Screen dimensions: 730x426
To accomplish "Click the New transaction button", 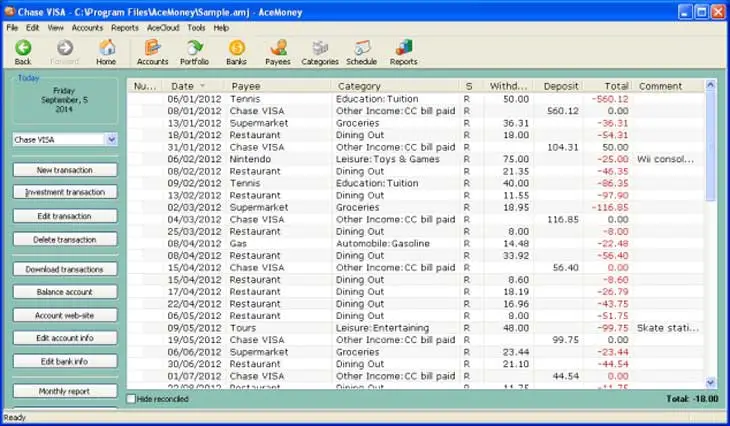I will 65,170.
